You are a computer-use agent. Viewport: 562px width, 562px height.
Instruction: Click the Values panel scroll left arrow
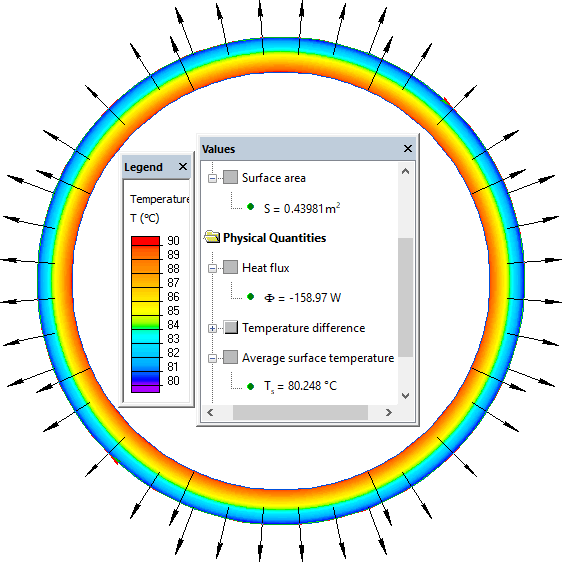tap(210, 413)
